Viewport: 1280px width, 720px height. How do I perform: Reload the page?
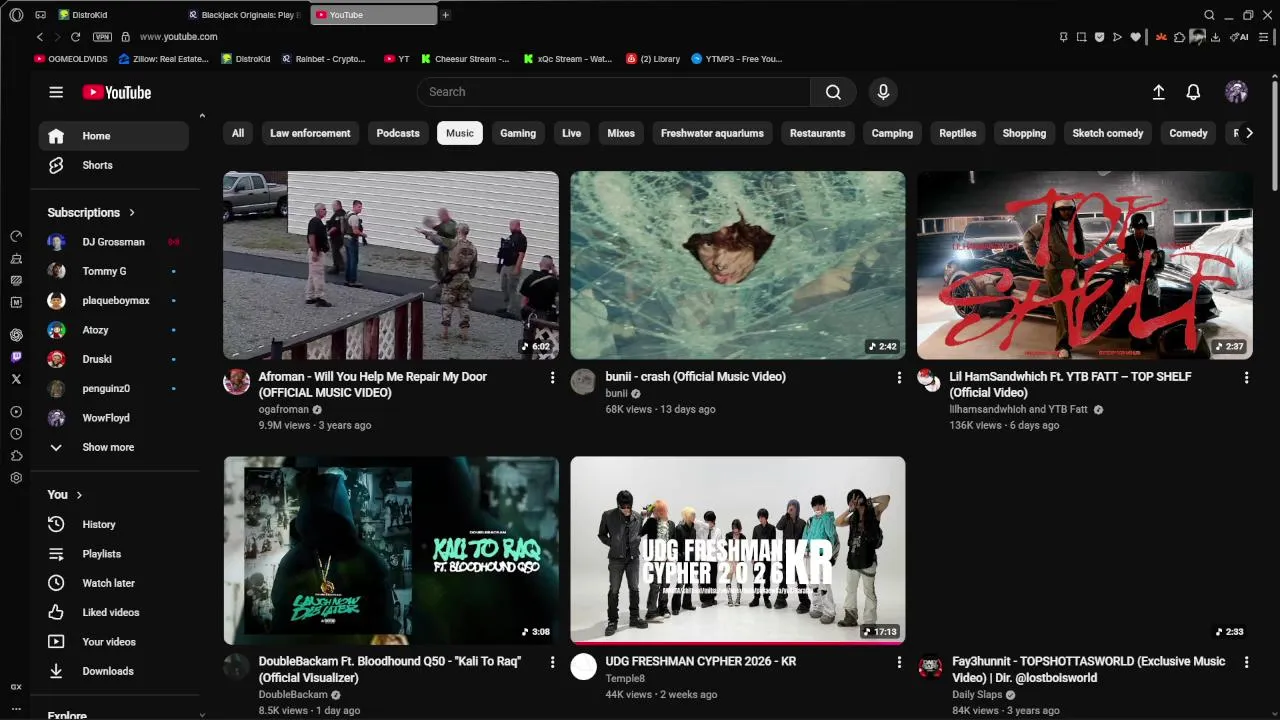click(x=75, y=37)
